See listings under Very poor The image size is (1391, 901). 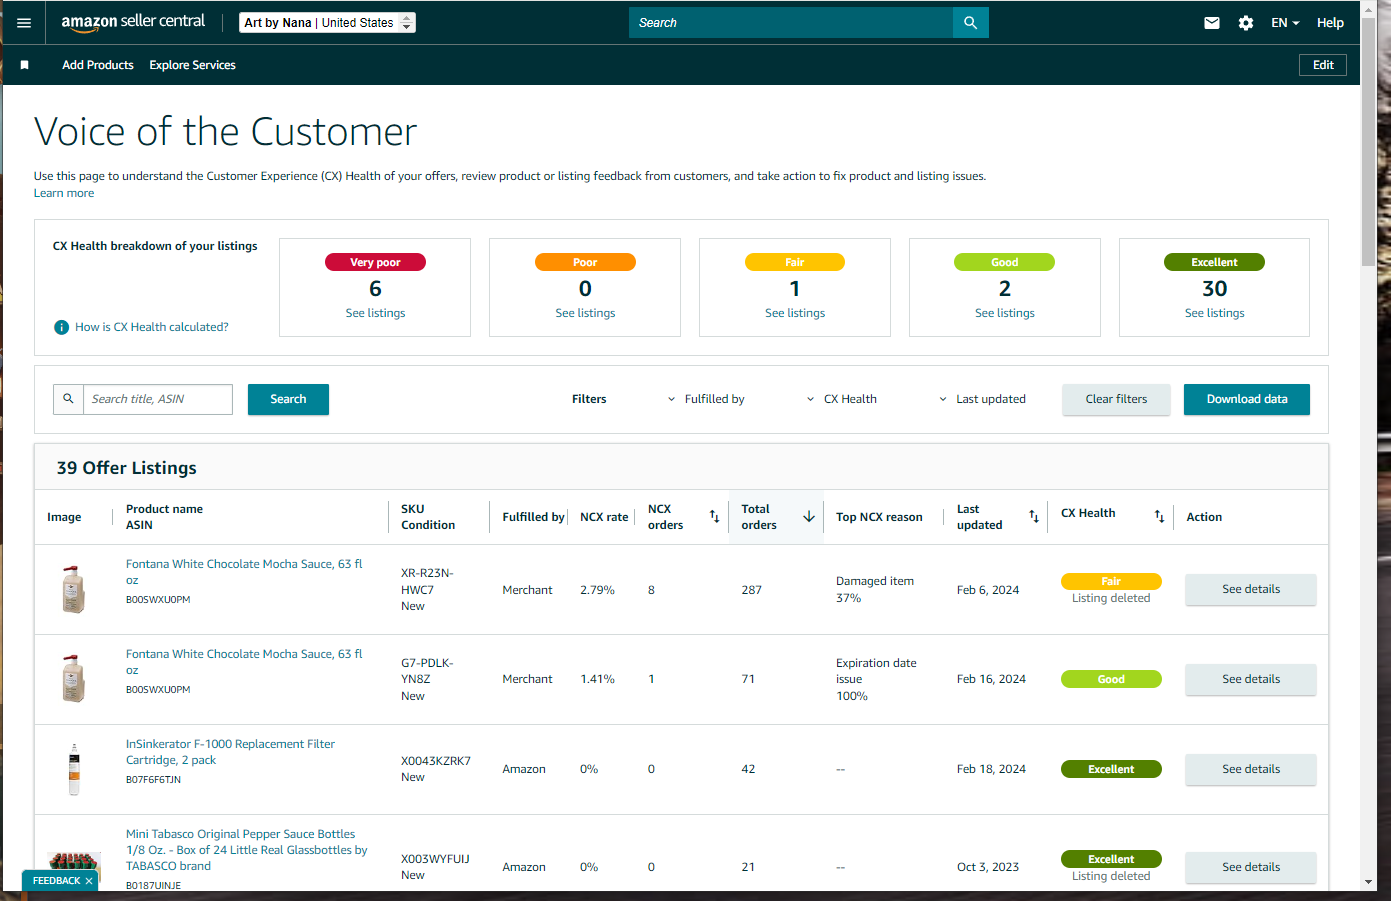375,313
